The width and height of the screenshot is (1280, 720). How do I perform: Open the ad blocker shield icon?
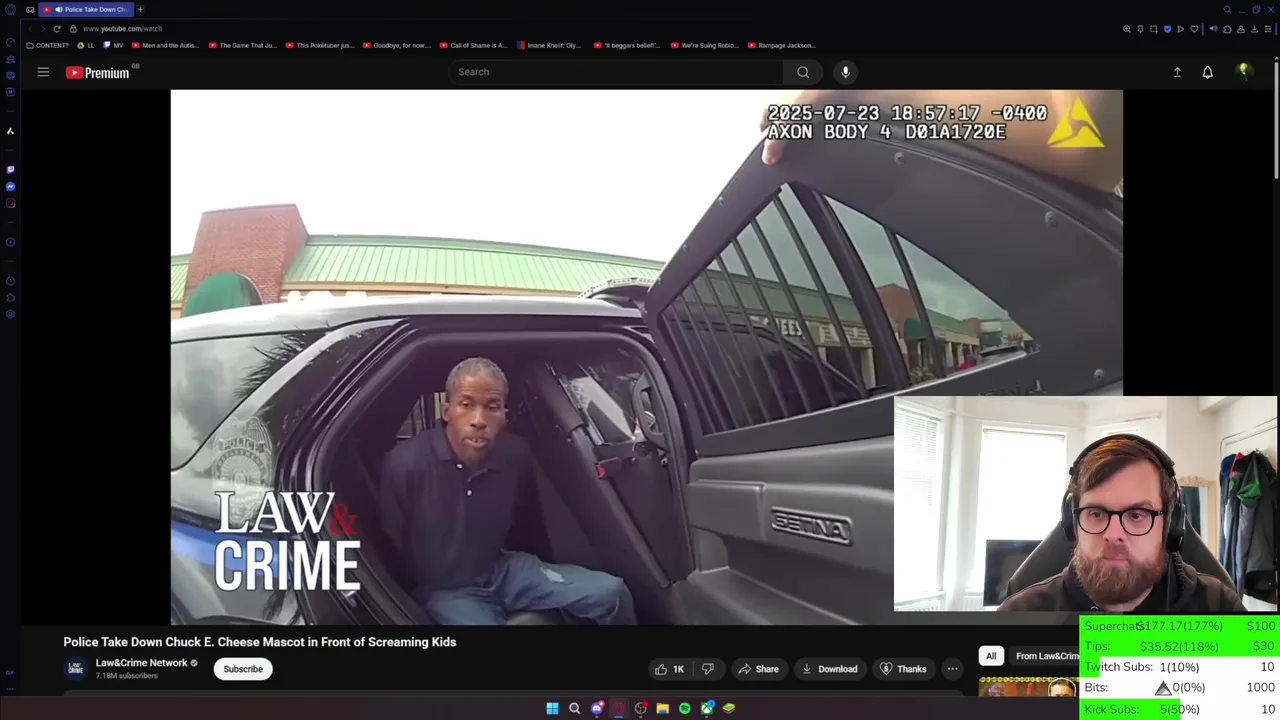pyautogui.click(x=1167, y=29)
